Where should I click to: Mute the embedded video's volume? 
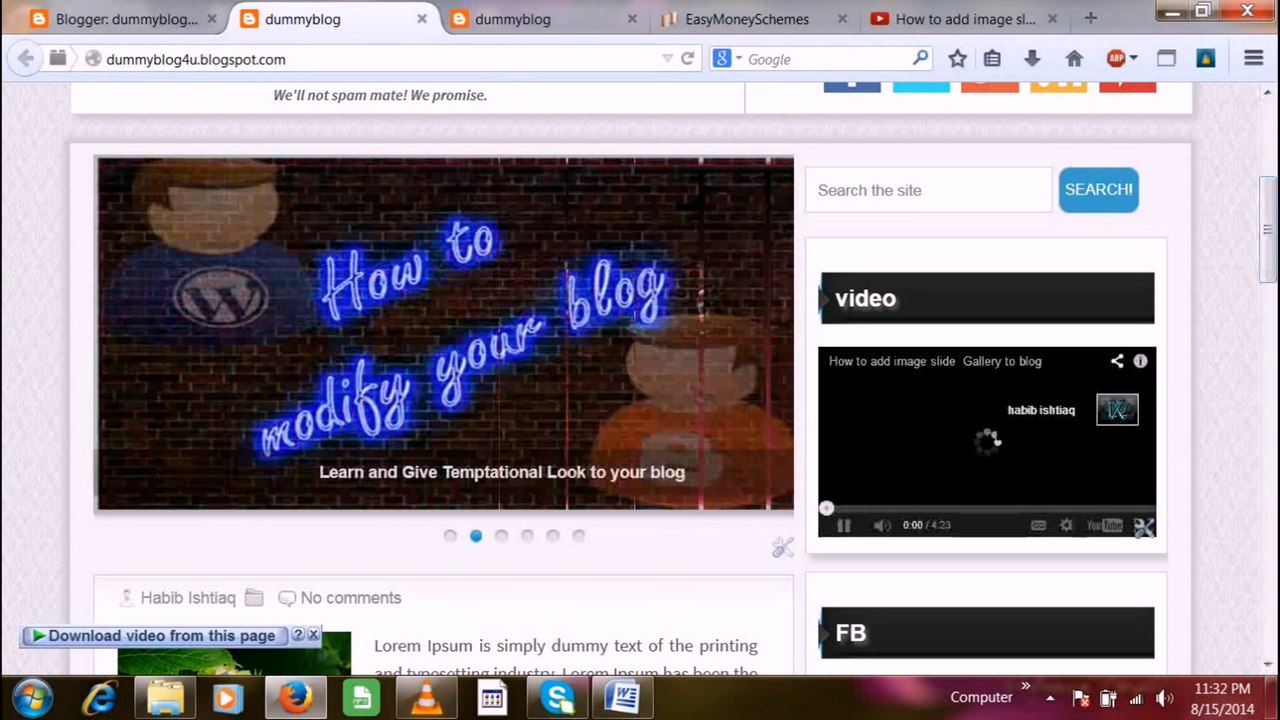(881, 525)
